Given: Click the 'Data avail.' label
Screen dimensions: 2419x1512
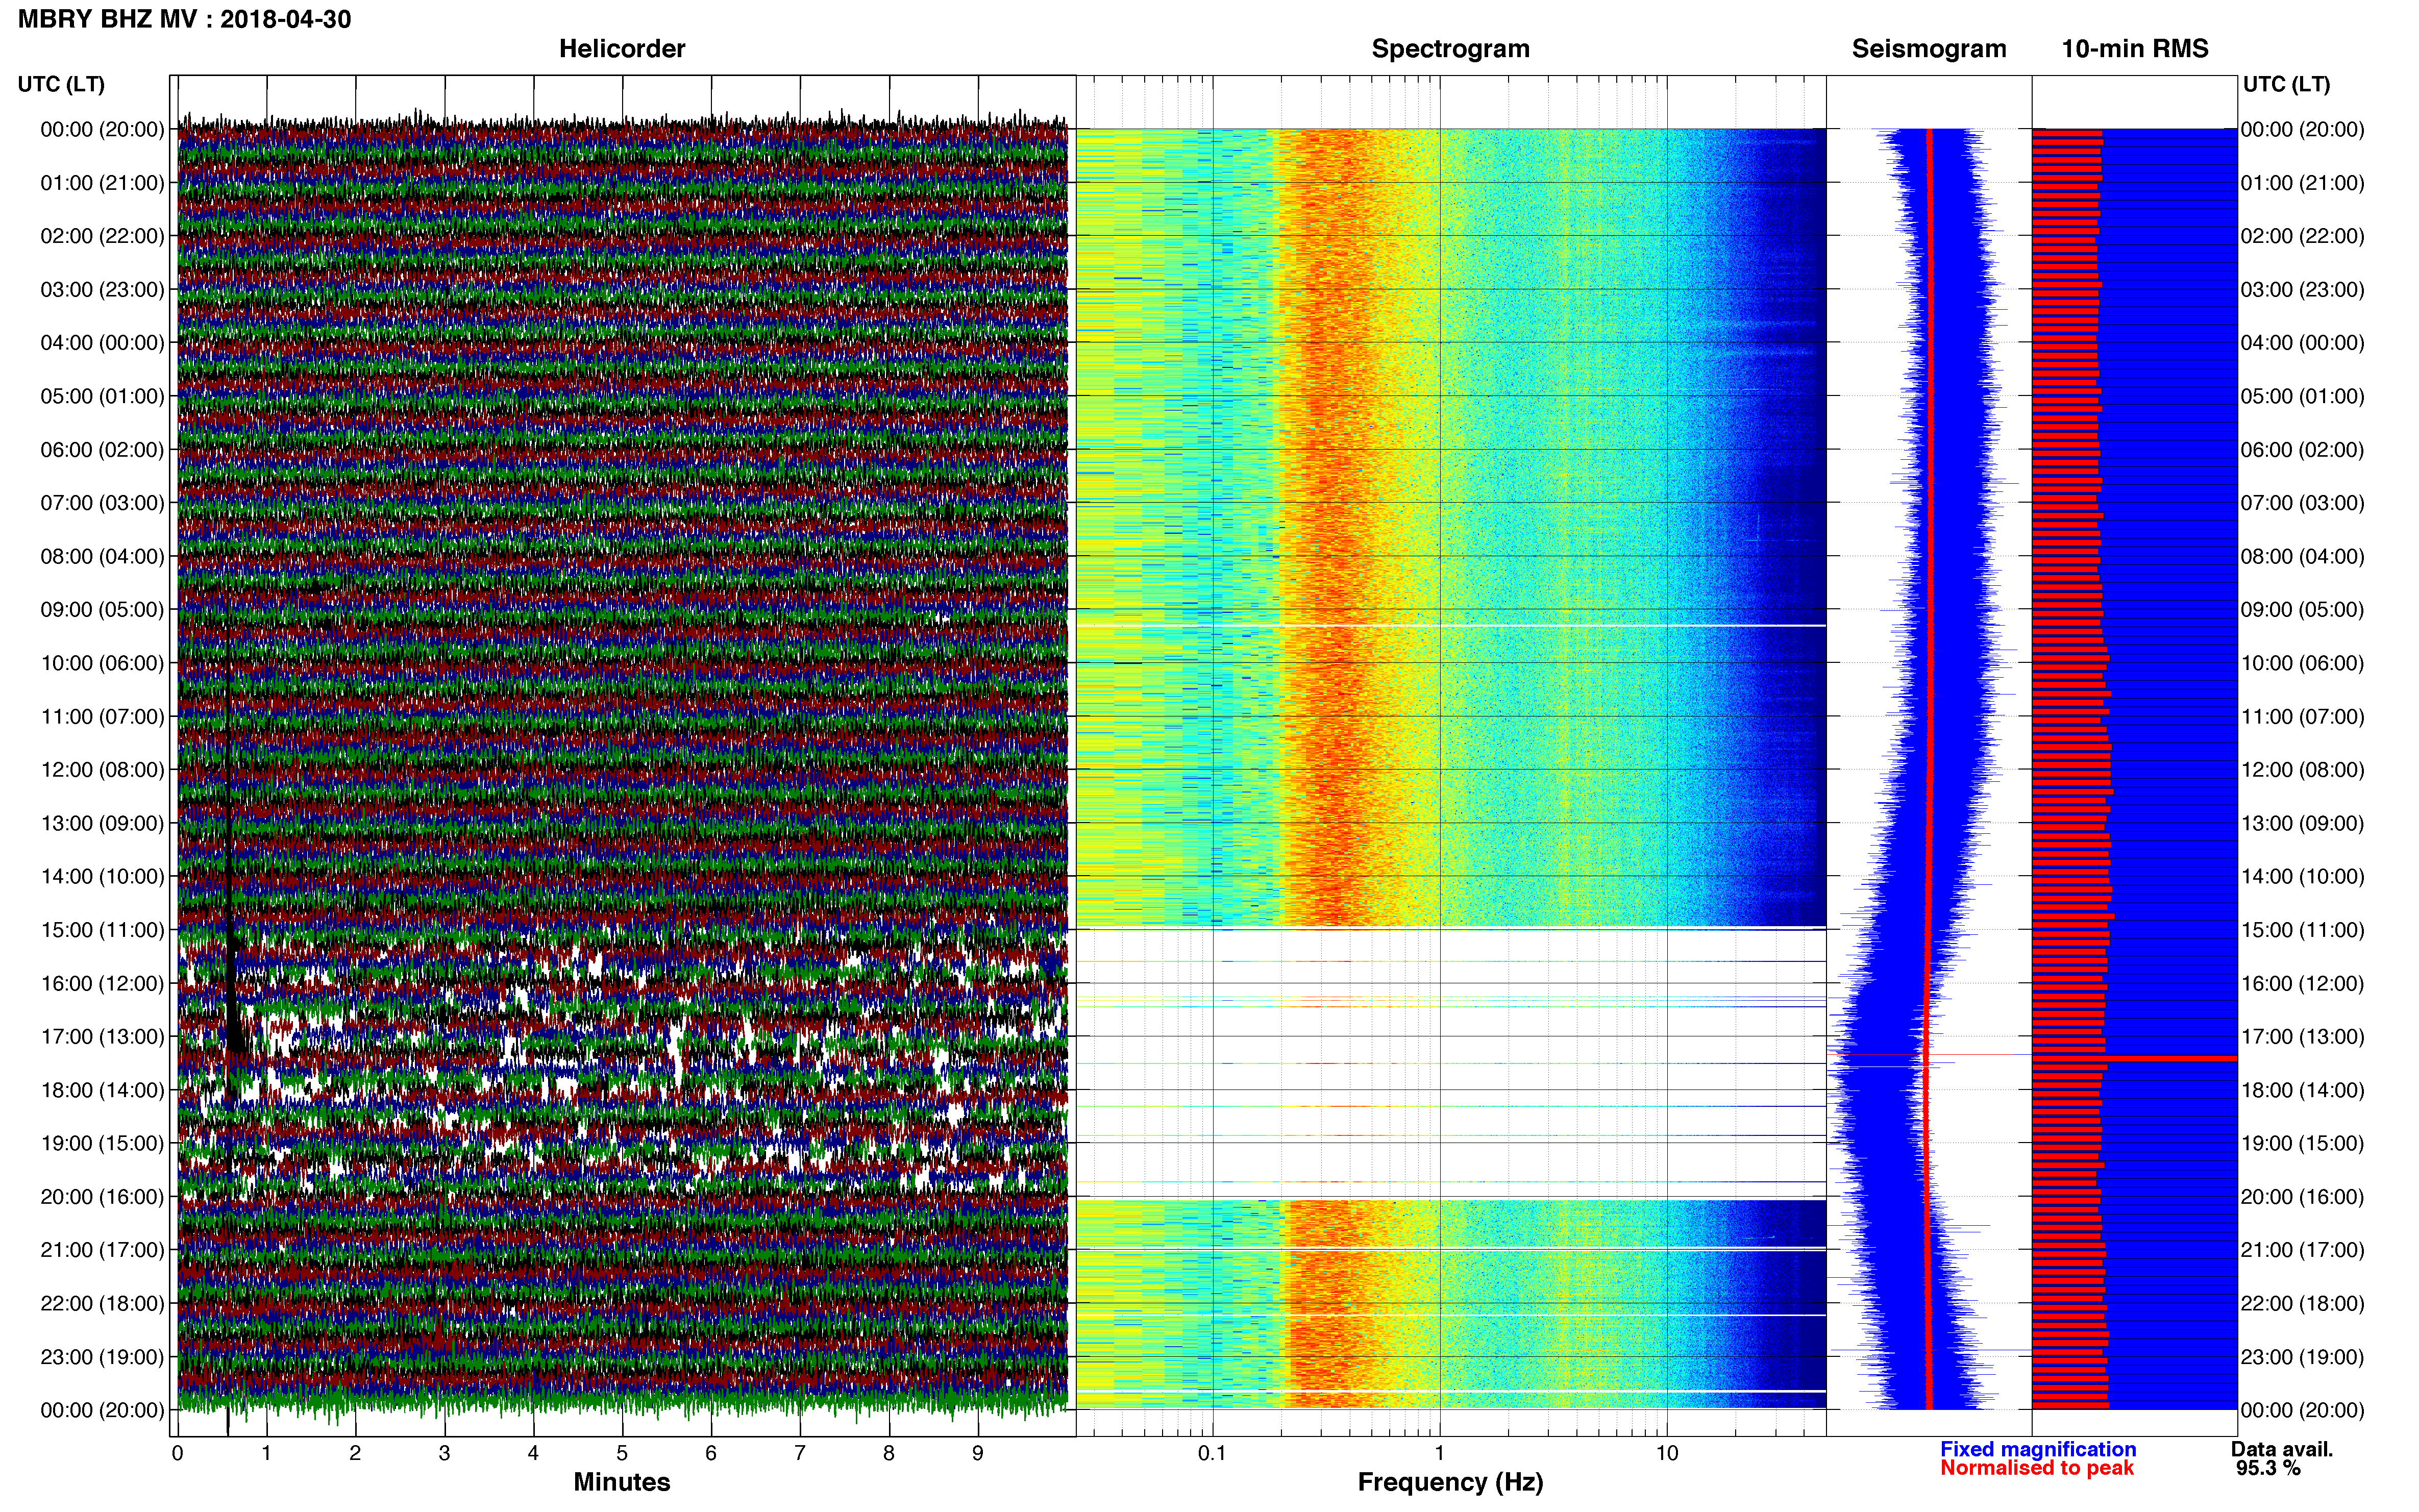Looking at the screenshot, I should click(x=2282, y=1449).
